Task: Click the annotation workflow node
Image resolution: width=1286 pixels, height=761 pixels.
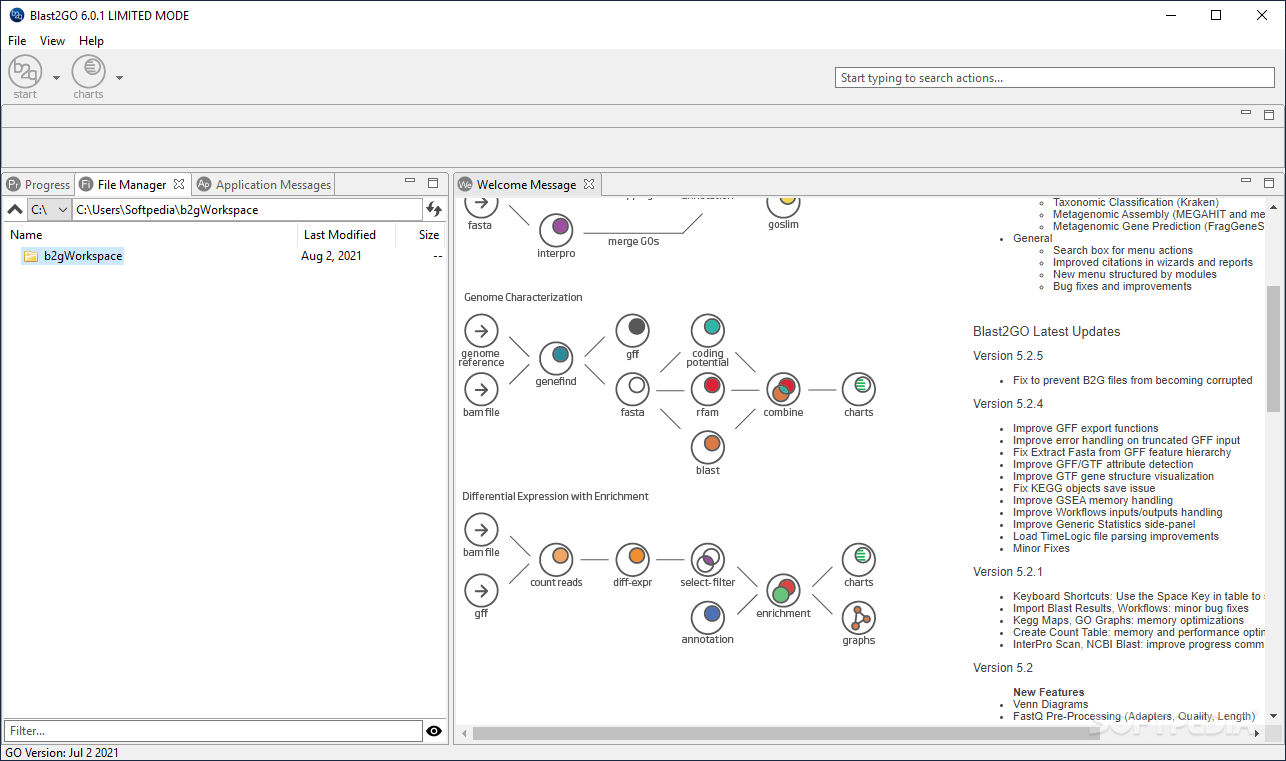Action: 708,616
